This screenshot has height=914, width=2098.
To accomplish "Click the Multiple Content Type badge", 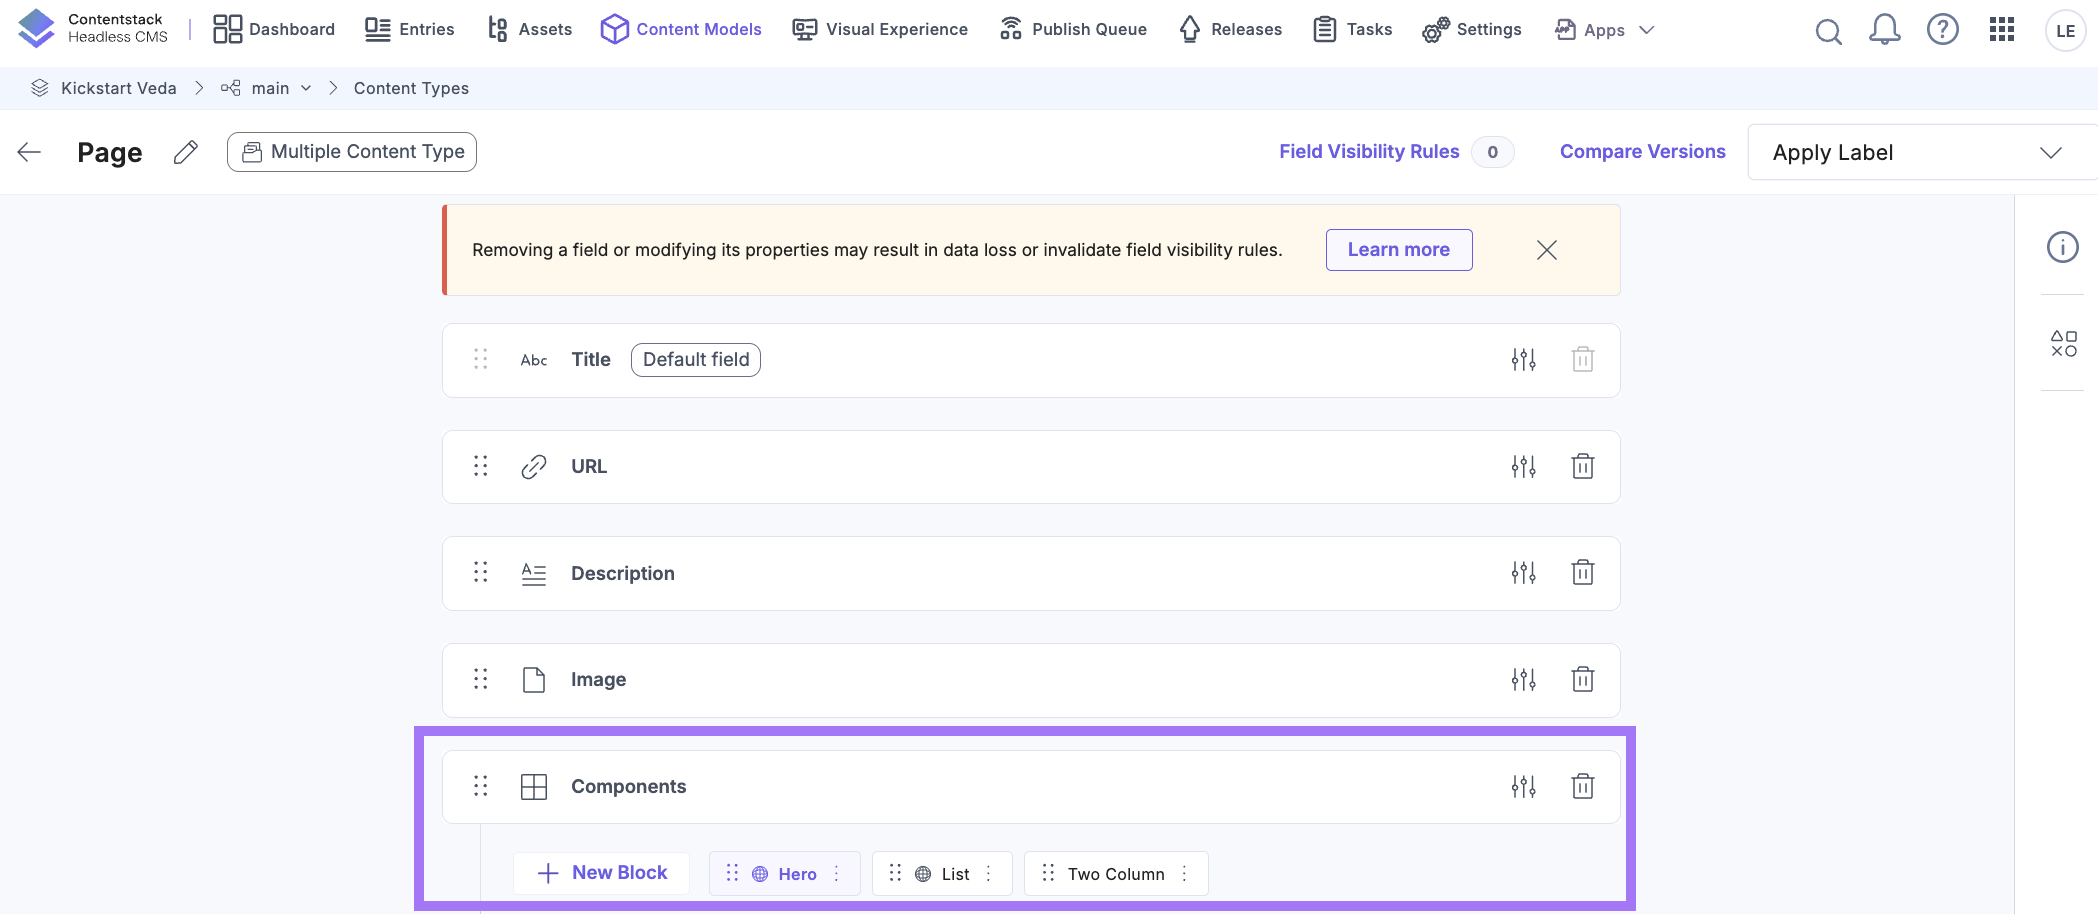I will 352,152.
